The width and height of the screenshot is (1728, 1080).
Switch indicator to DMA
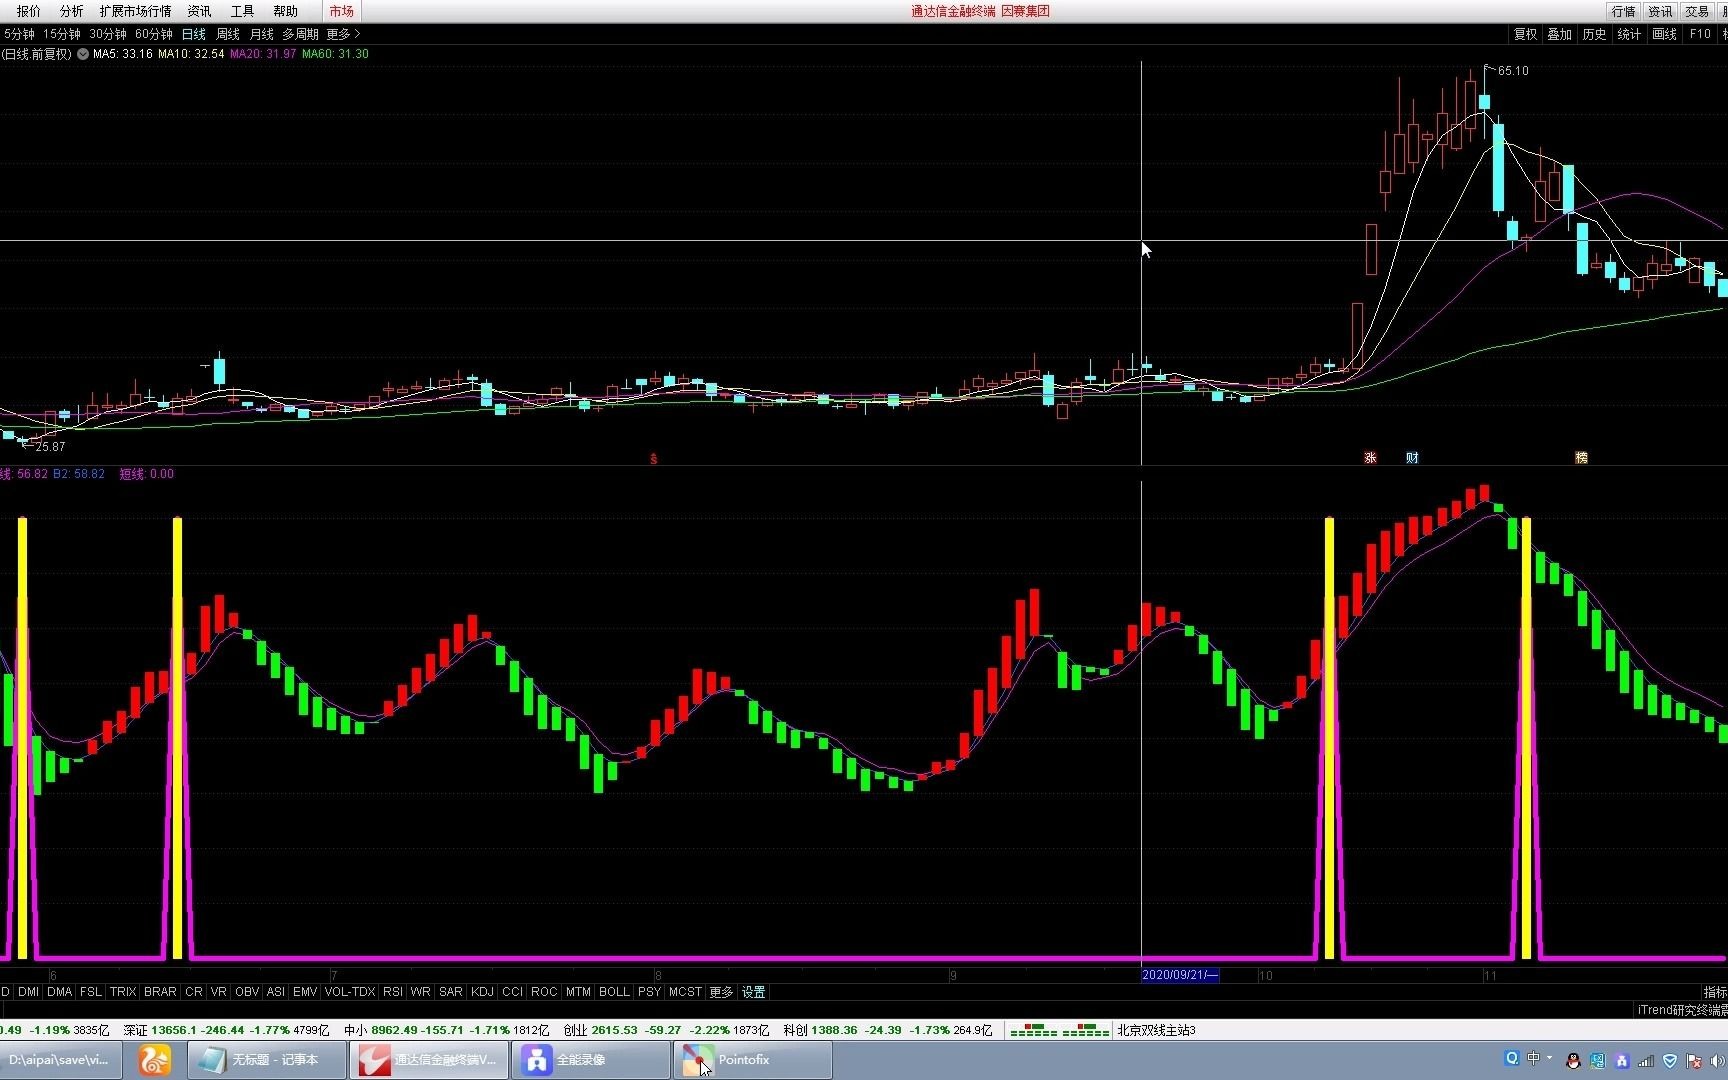click(60, 992)
